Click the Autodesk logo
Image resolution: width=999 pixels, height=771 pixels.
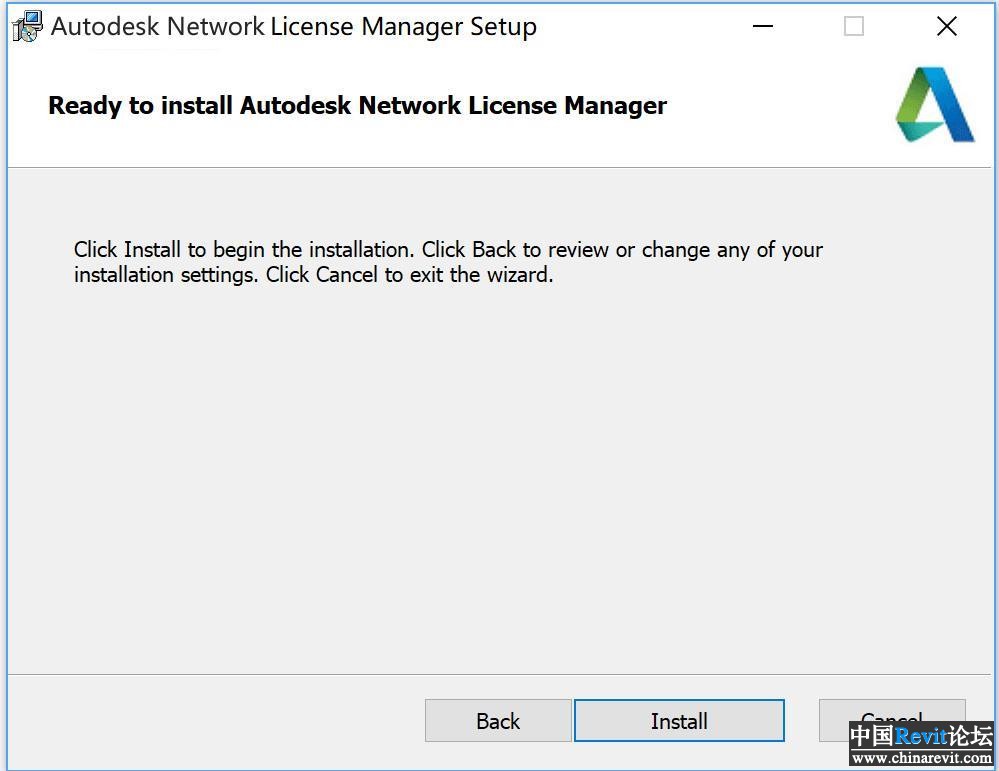(x=935, y=105)
